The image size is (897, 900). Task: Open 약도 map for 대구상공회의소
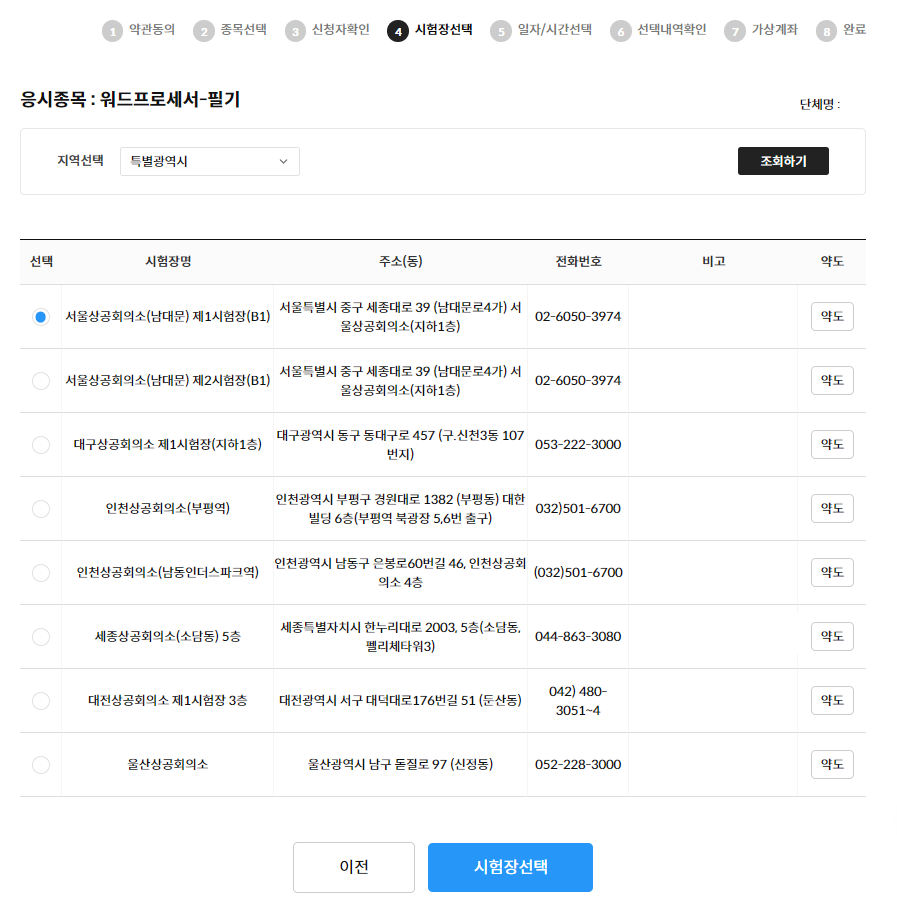832,445
